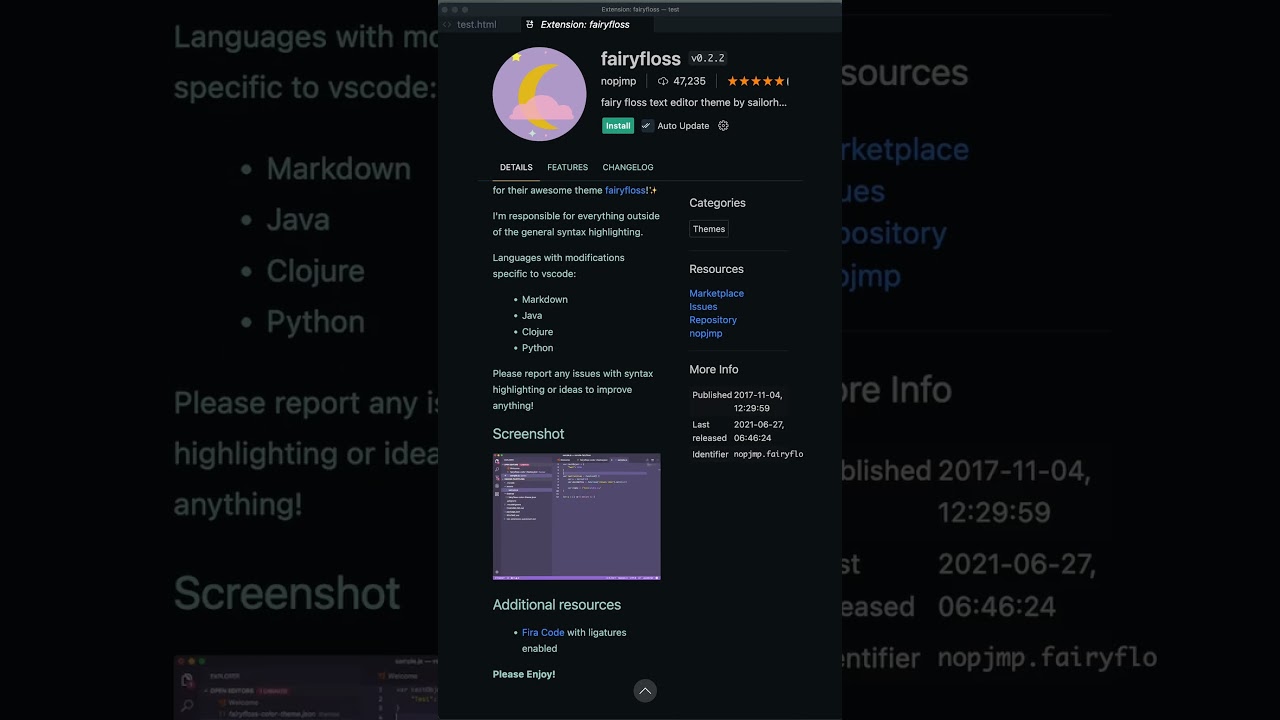This screenshot has width=1280, height=720.
Task: Open the Issues resource link
Action: pos(703,307)
